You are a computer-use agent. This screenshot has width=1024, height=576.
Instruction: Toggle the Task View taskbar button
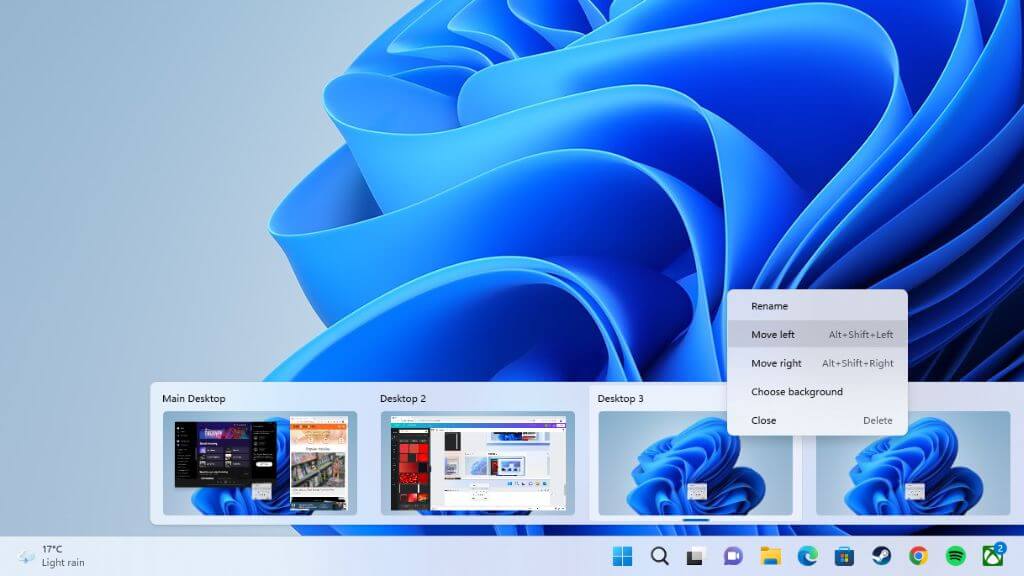pos(696,556)
